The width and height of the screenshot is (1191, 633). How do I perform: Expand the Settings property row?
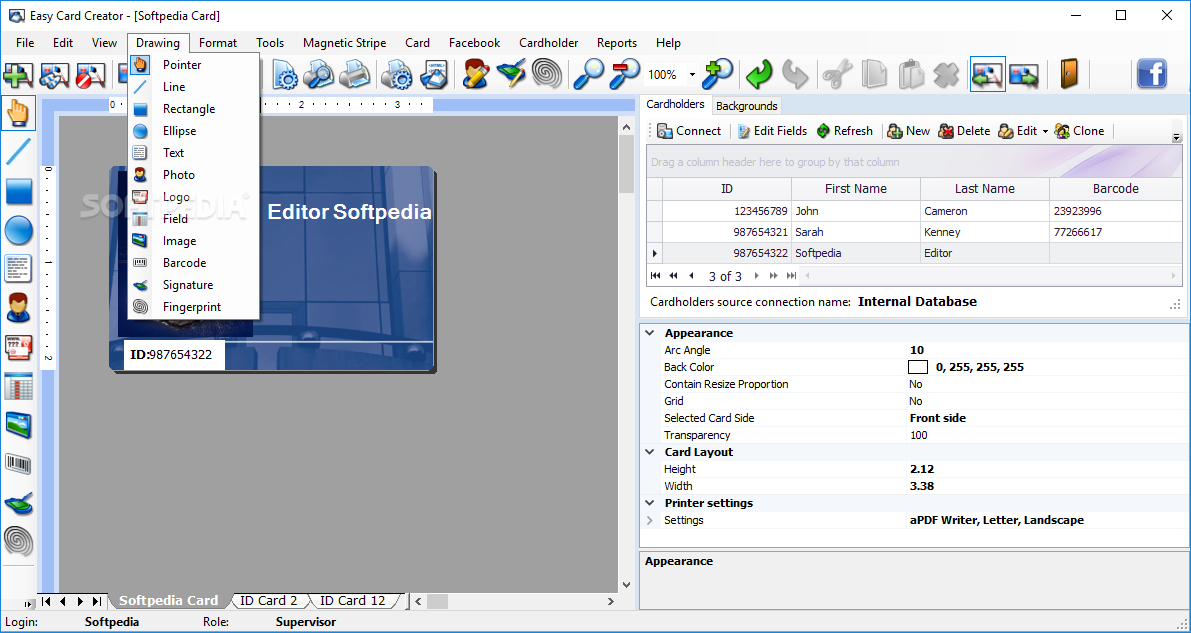click(649, 521)
